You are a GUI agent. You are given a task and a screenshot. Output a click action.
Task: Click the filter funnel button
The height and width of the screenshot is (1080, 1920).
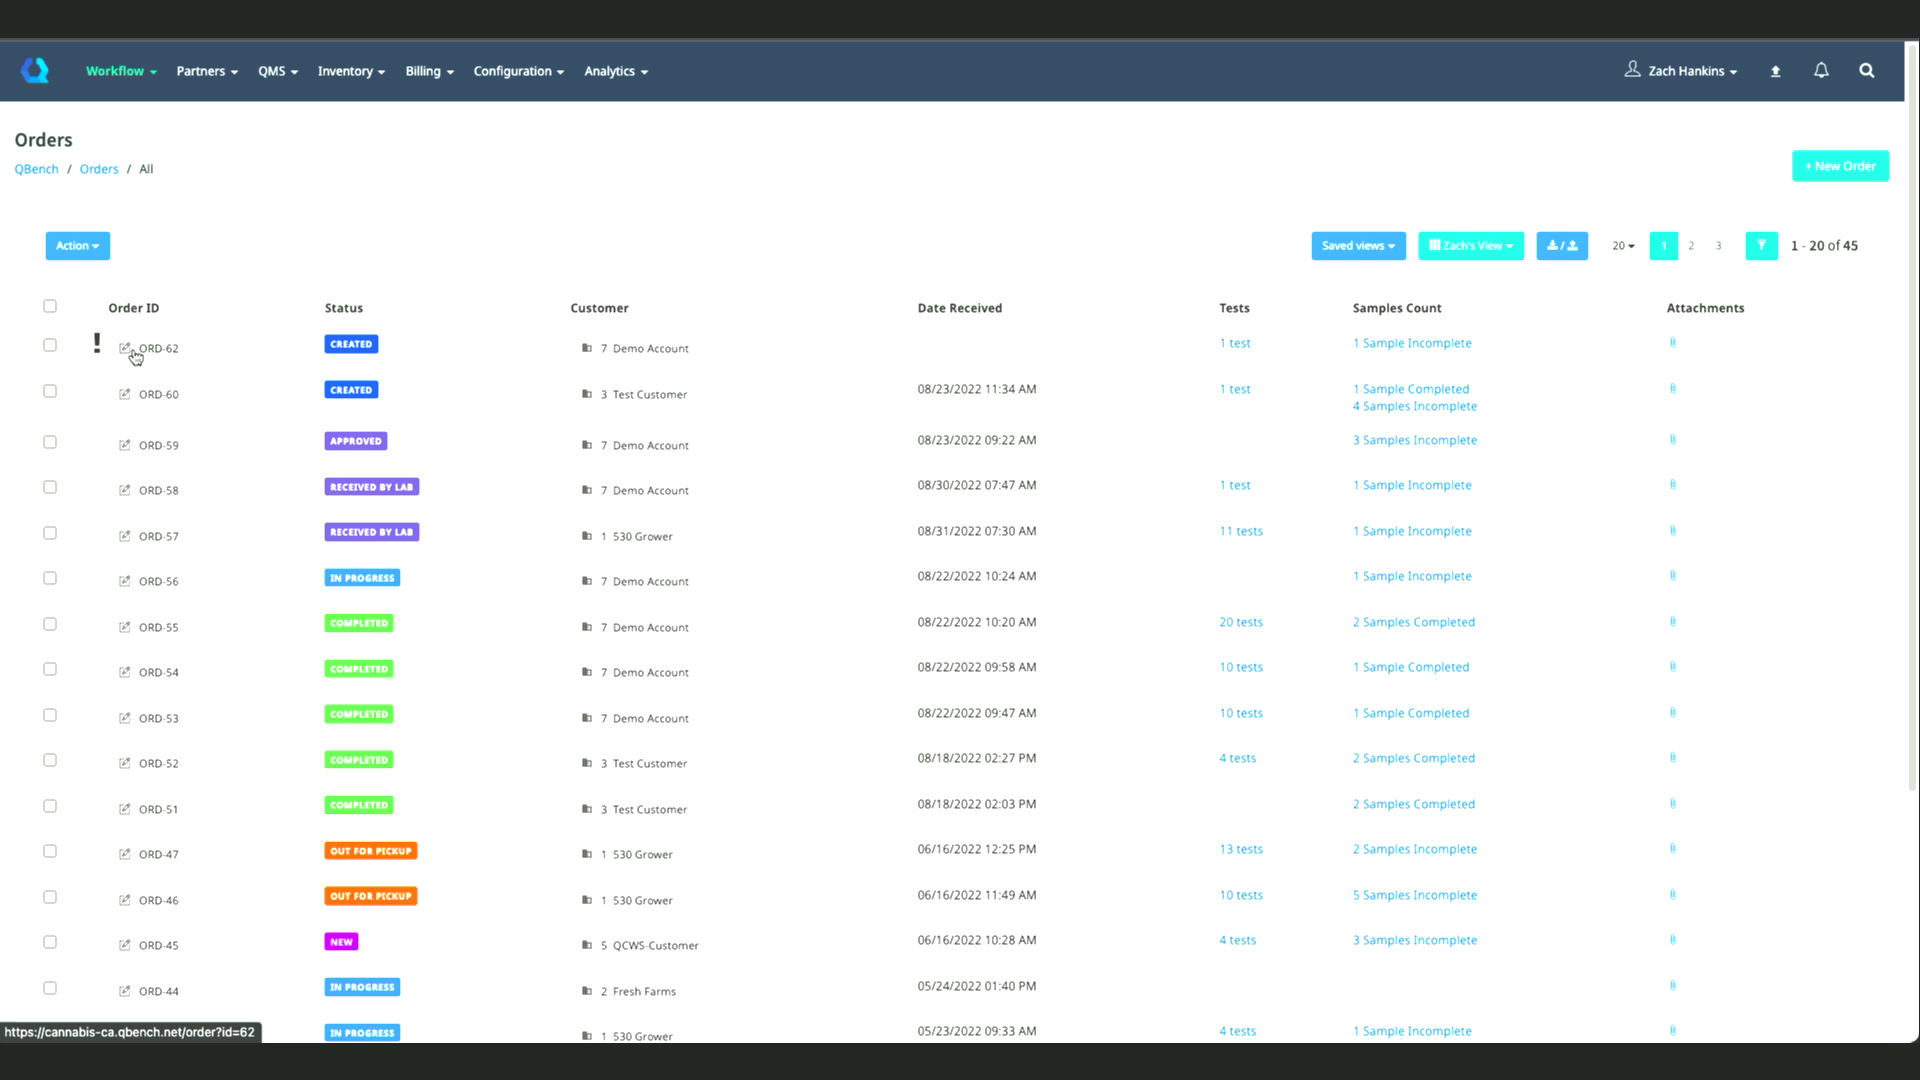pos(1761,246)
